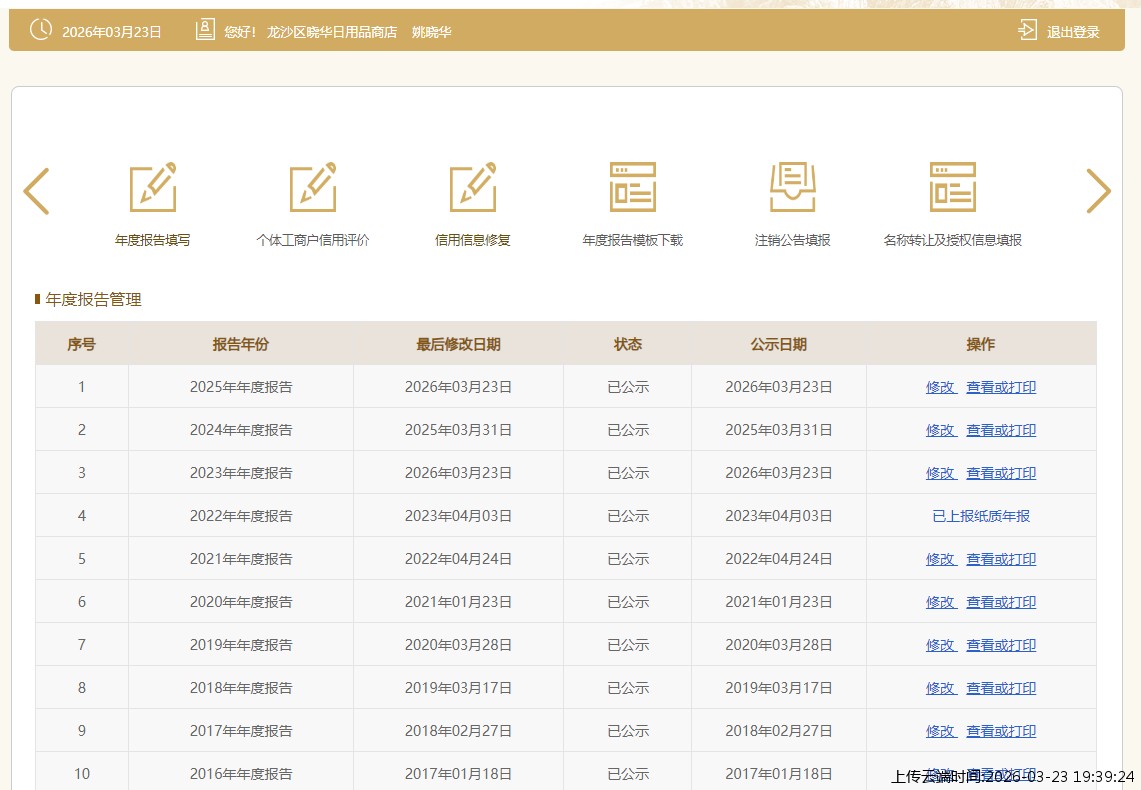Click the 名称转让及授权信息填报 icon
Image resolution: width=1141 pixels, height=790 pixels.
[x=952, y=187]
